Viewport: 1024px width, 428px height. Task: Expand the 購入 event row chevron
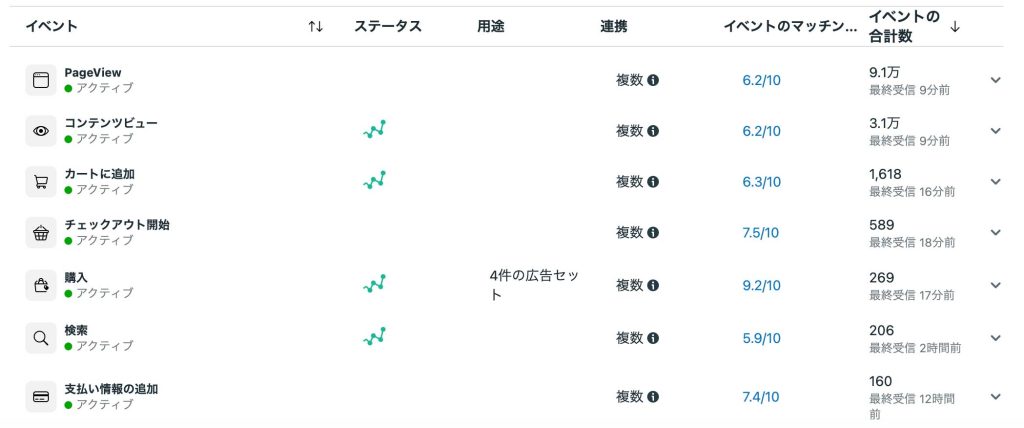tap(995, 286)
